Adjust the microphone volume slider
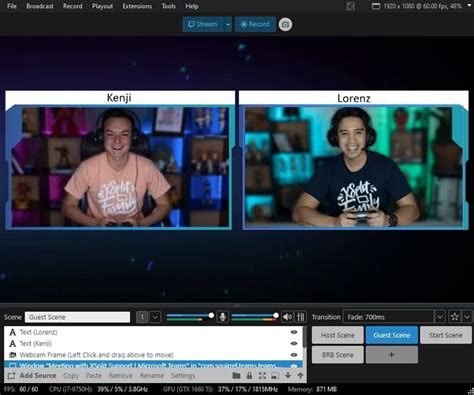 click(x=190, y=315)
